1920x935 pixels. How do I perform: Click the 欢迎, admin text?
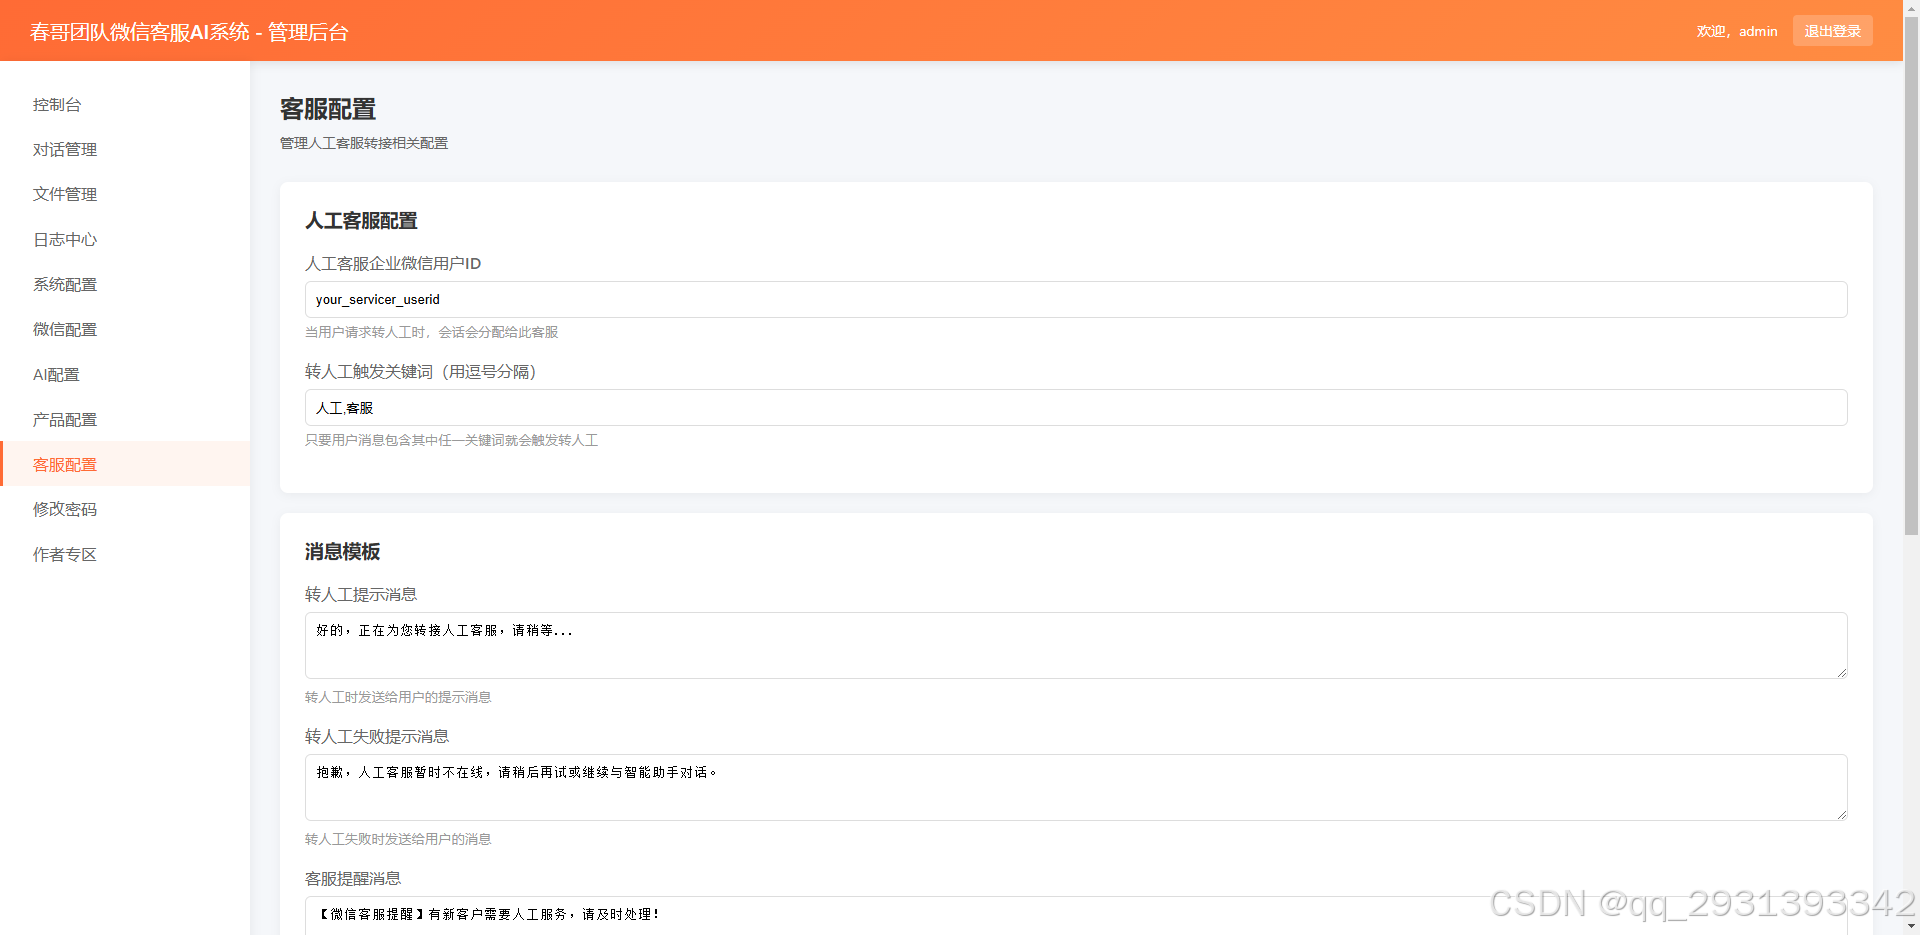pos(1737,31)
